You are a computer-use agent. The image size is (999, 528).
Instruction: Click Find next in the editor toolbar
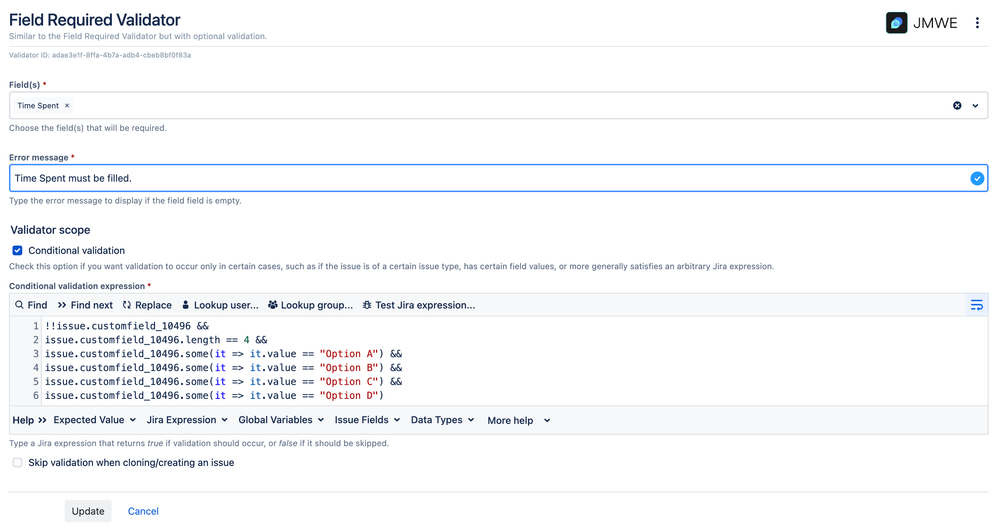pos(85,305)
